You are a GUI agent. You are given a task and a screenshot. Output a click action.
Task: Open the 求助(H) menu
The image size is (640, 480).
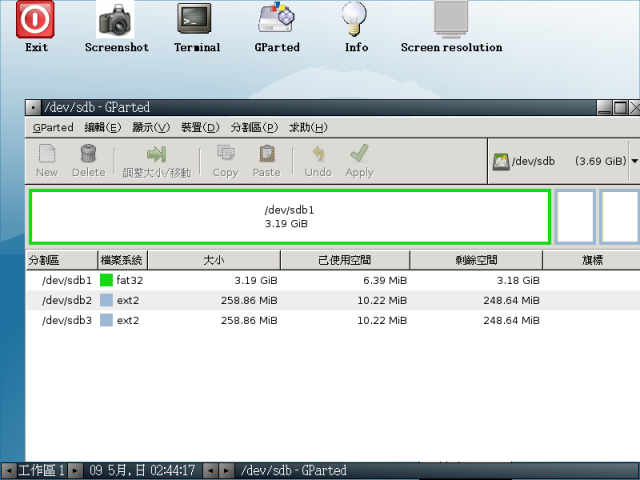(308, 127)
